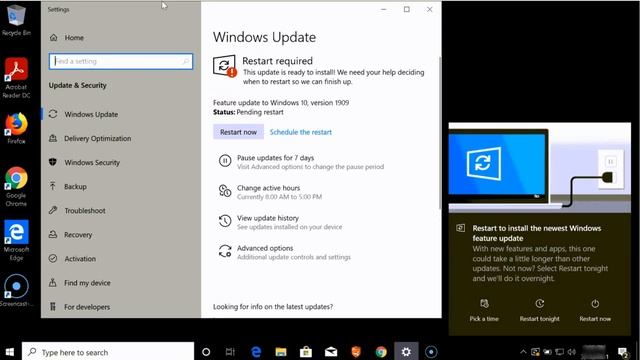Image resolution: width=640 pixels, height=360 pixels.
Task: Click Pick a time in notification
Action: (x=484, y=311)
